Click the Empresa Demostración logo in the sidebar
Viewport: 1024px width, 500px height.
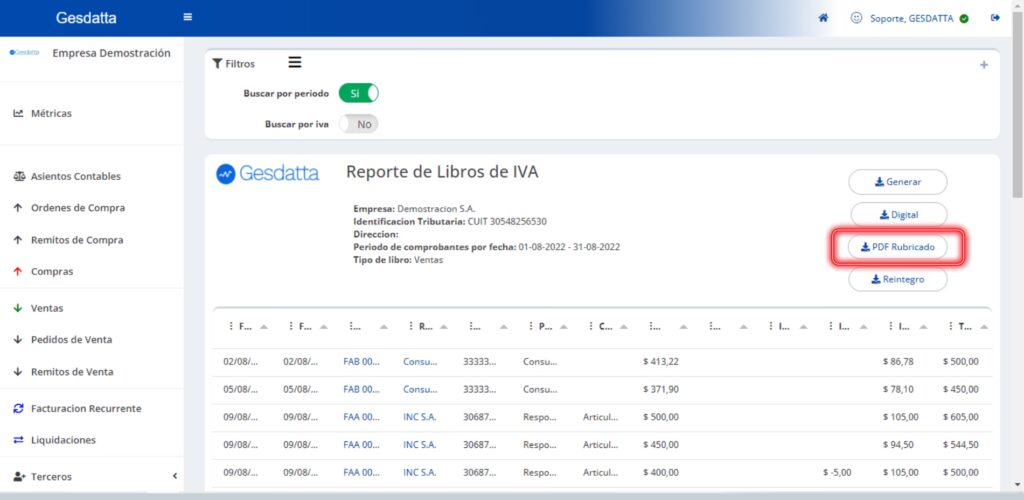click(25, 53)
